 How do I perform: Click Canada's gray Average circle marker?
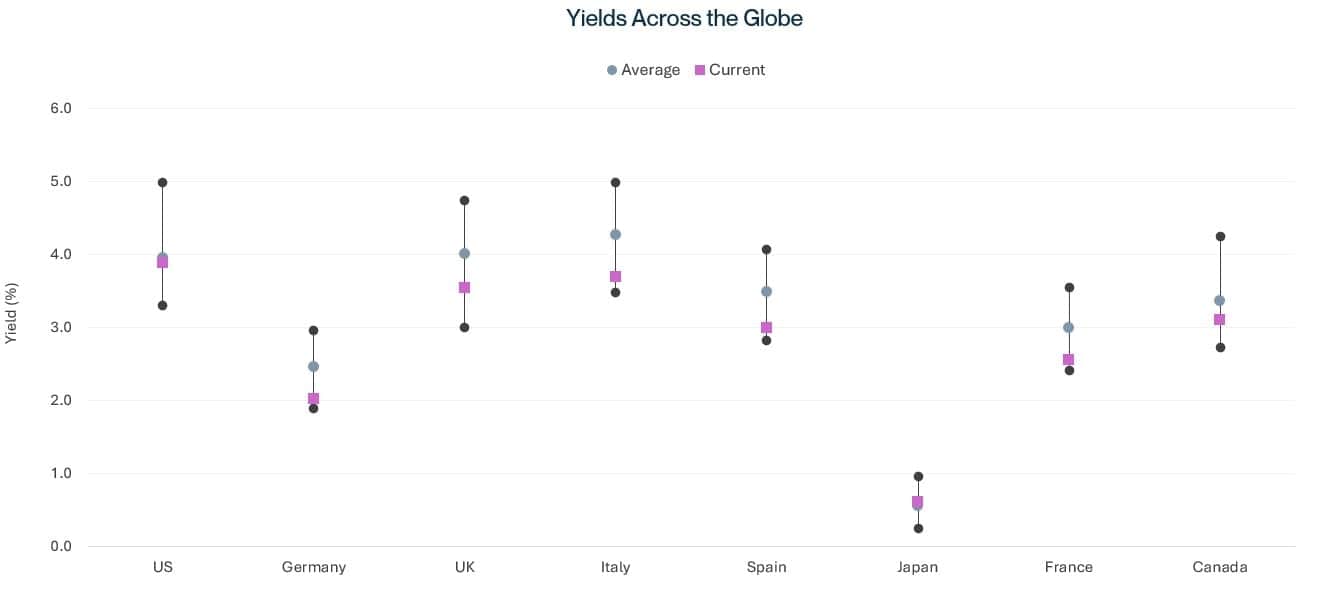pos(1219,300)
